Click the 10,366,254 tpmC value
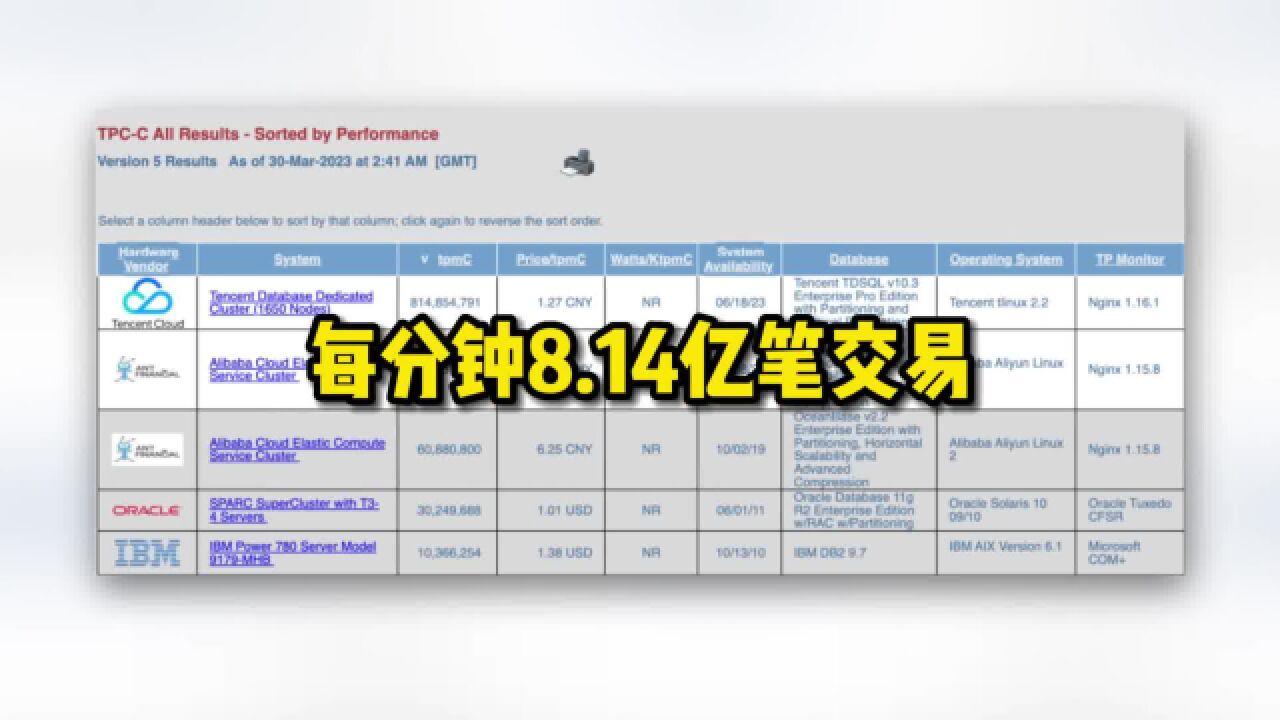 tap(449, 553)
